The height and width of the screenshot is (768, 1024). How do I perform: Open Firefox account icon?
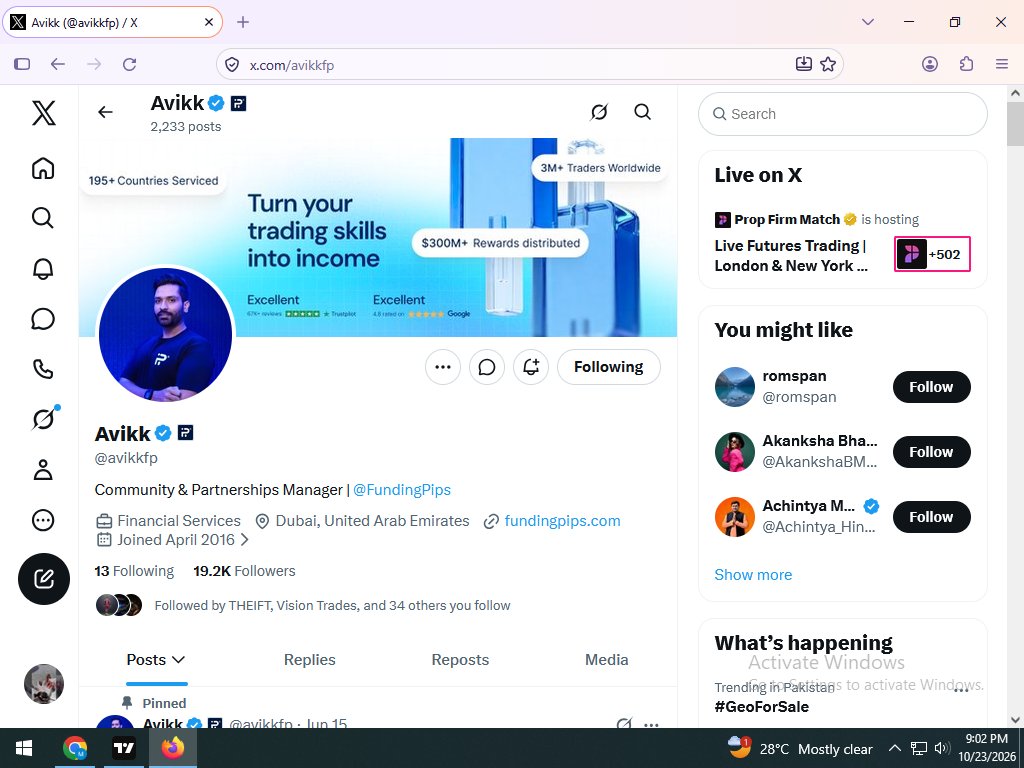tap(930, 64)
